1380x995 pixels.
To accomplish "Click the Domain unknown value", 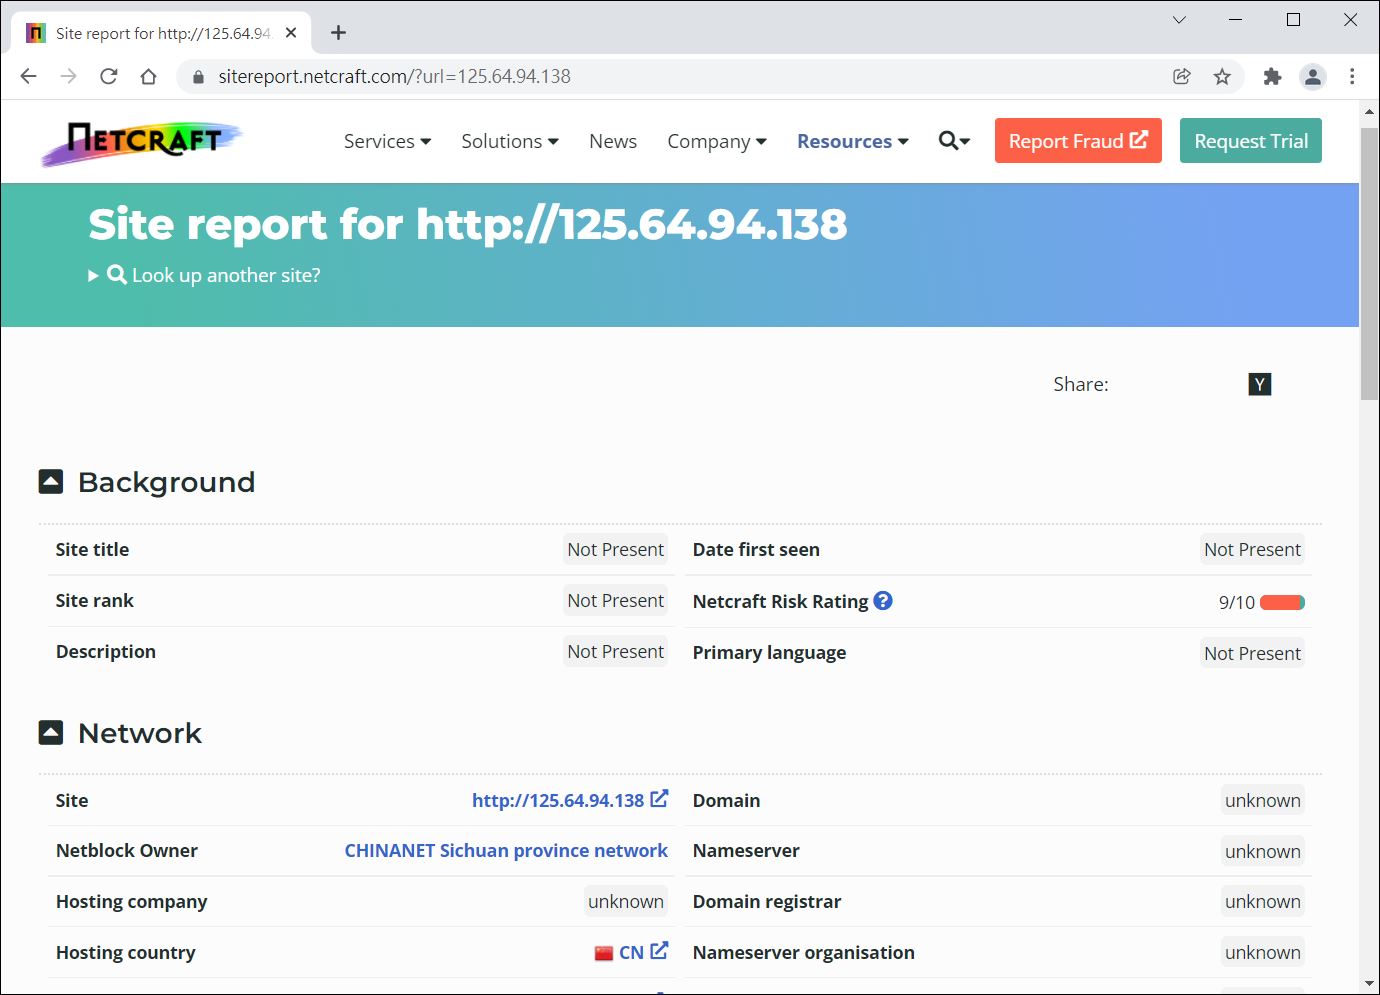I will tap(1262, 800).
